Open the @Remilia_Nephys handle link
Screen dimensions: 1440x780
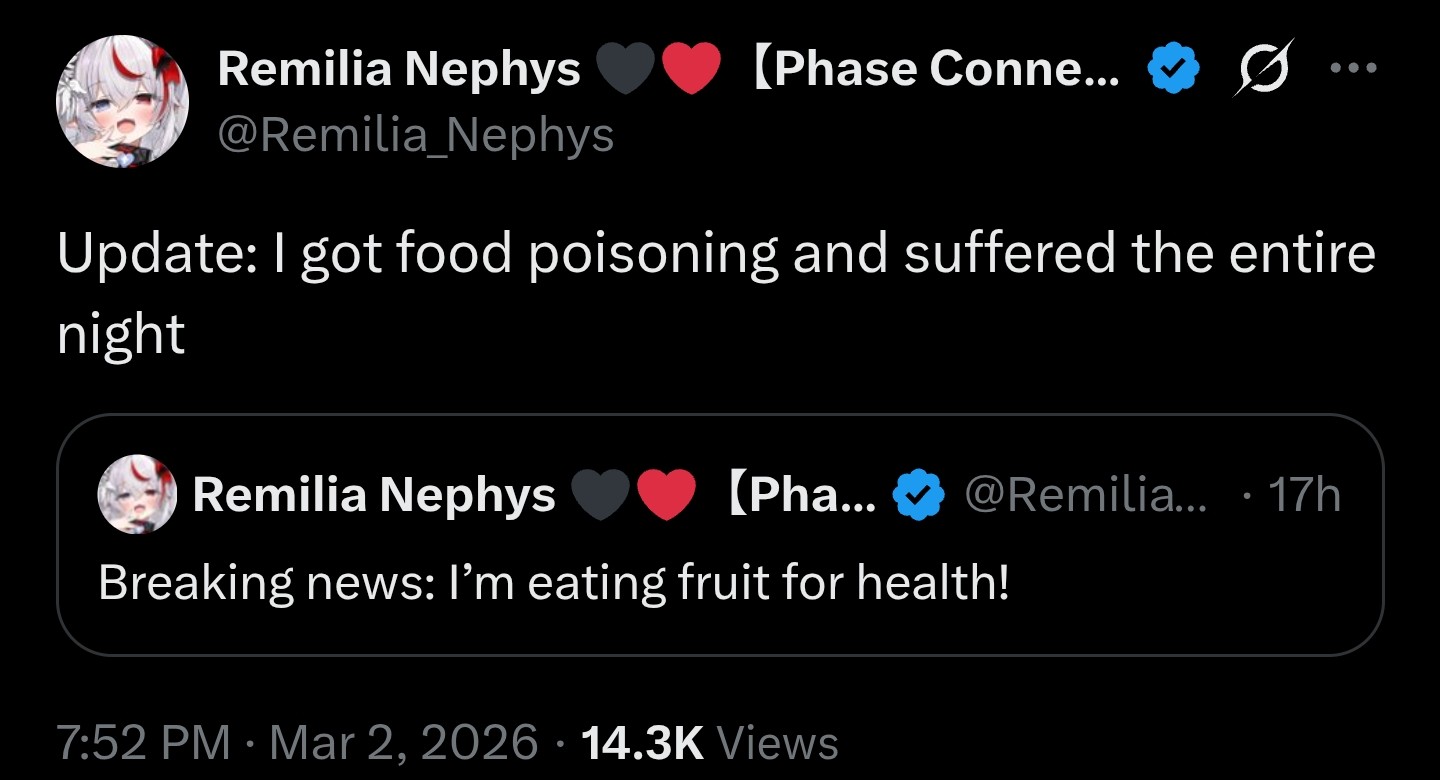416,135
